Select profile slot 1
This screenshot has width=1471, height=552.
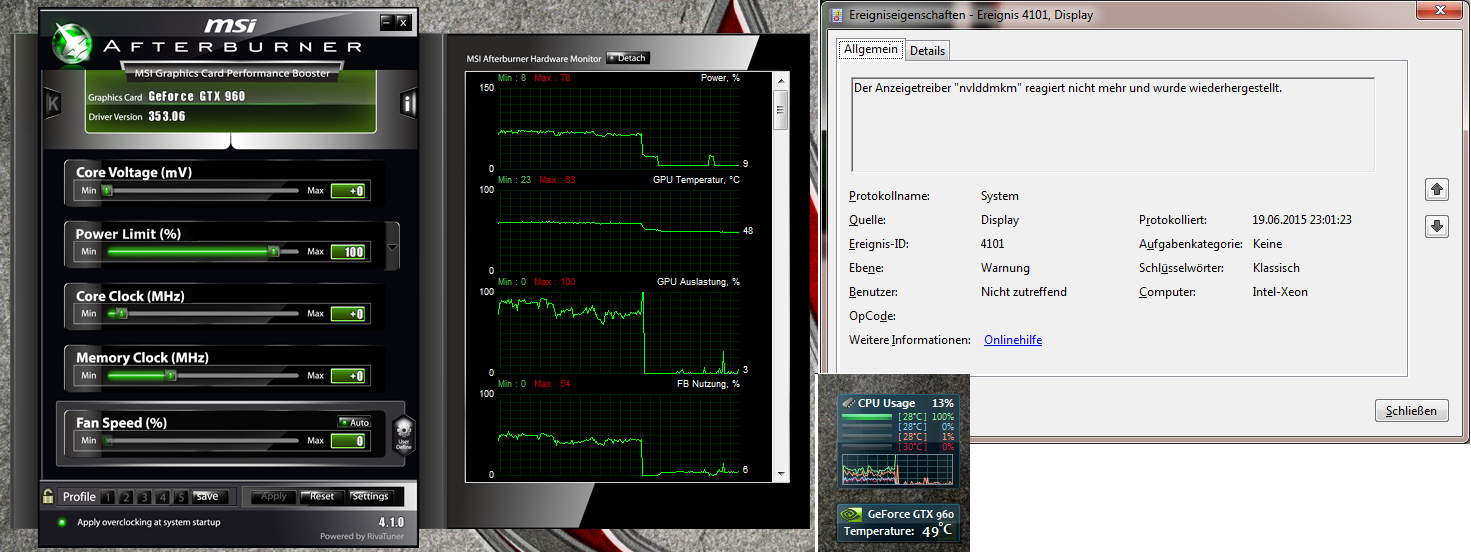coord(109,497)
